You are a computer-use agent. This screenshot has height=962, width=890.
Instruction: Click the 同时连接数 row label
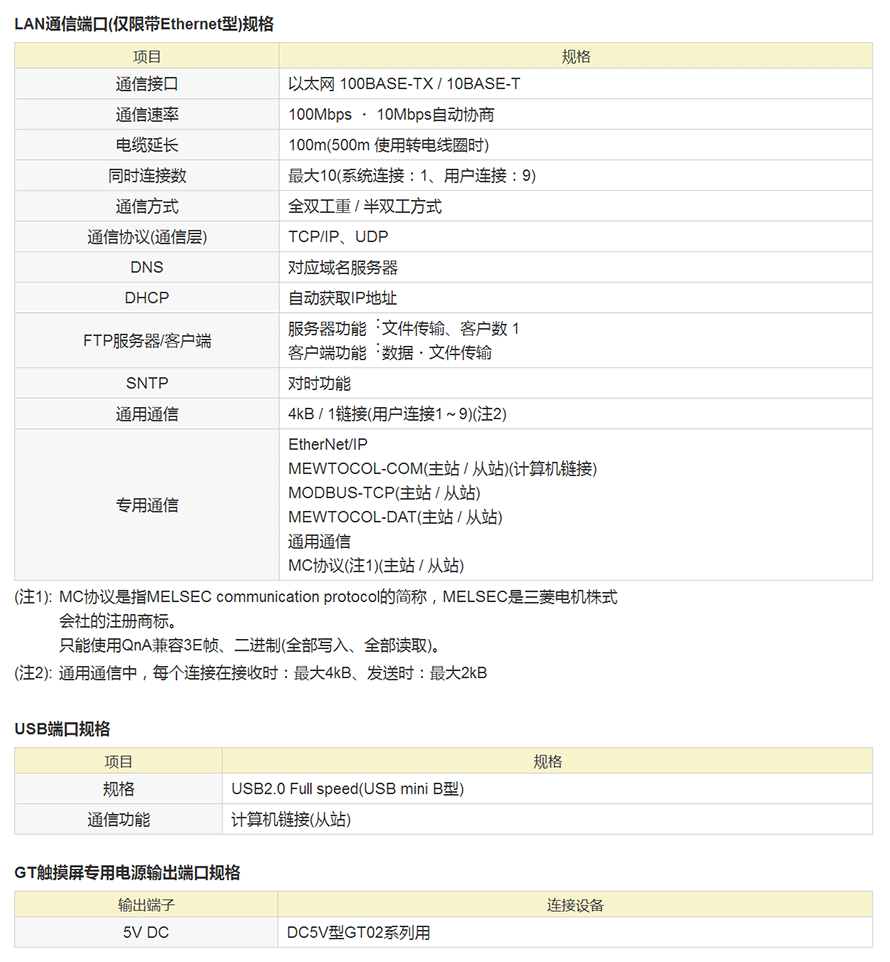pyautogui.click(x=146, y=176)
